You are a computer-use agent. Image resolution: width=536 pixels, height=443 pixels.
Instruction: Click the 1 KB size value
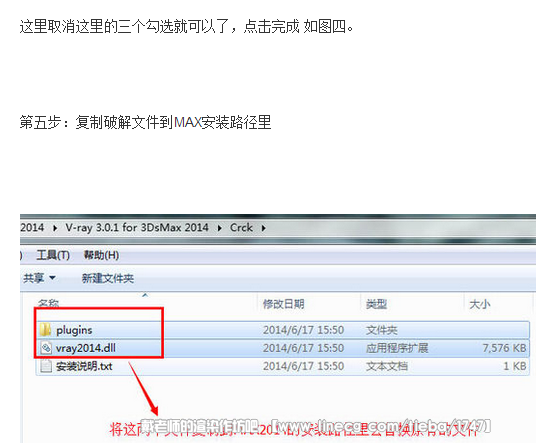[515, 366]
